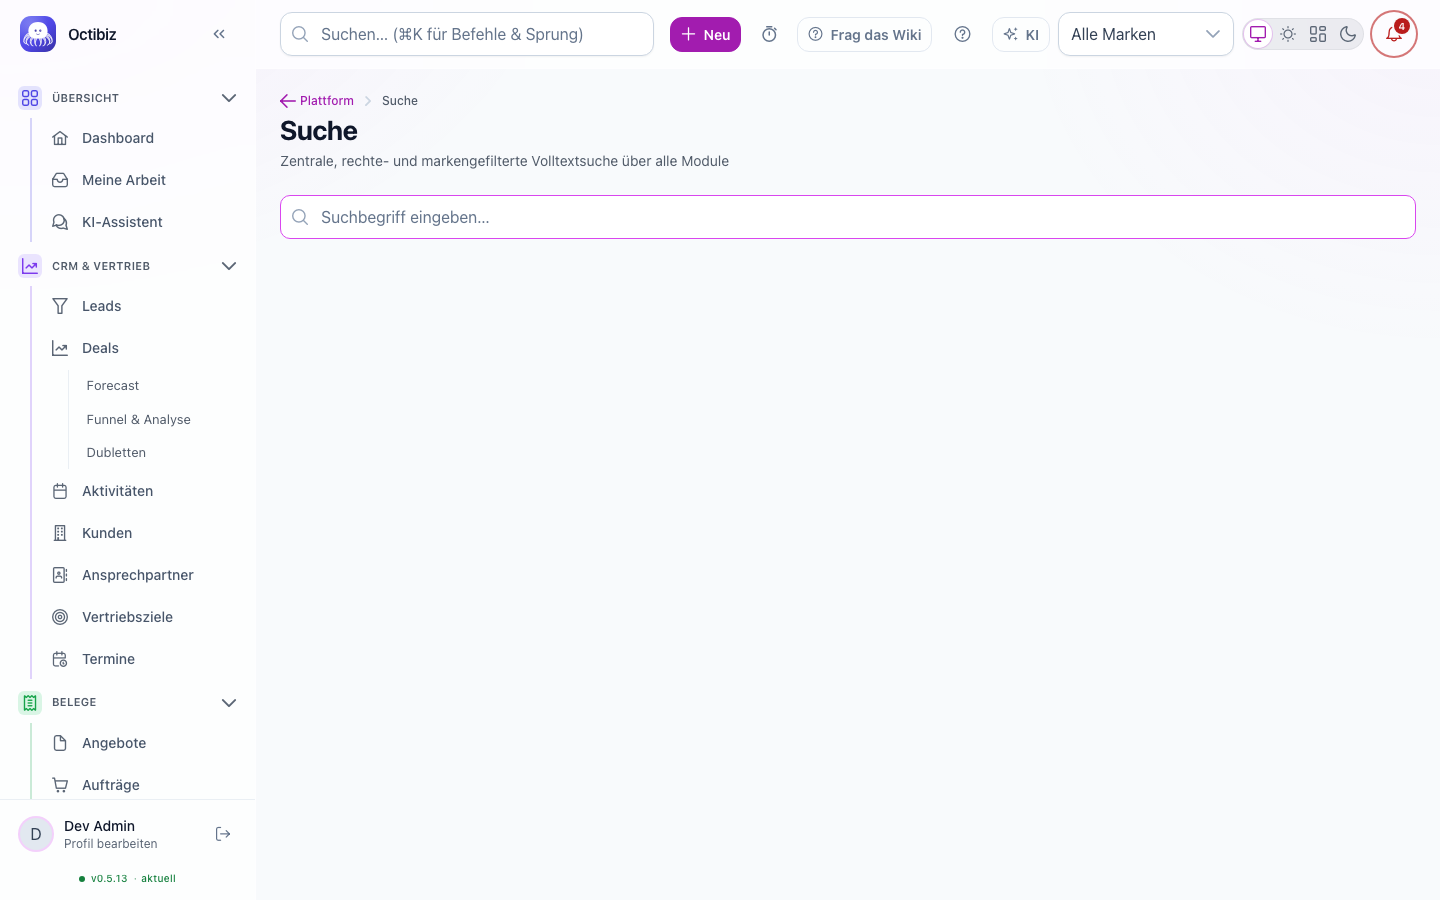Open the KI sparkle button
1440x900 pixels.
coord(1021,34)
